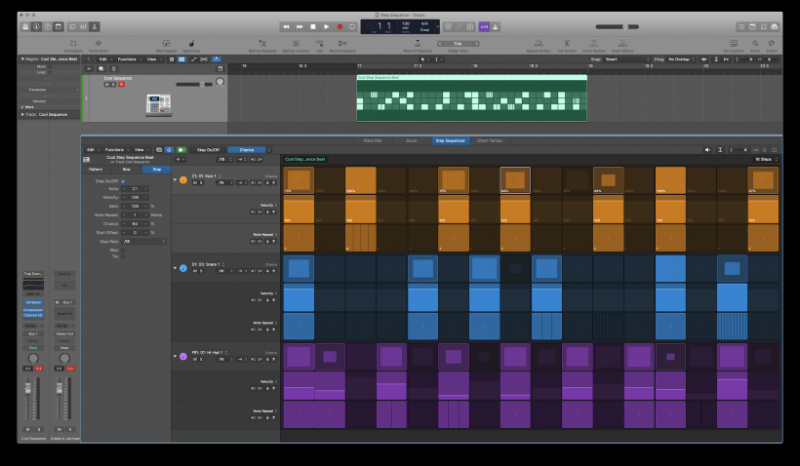Click Cut Section toolbar icon
This screenshot has width=800, height=466.
pos(567,45)
